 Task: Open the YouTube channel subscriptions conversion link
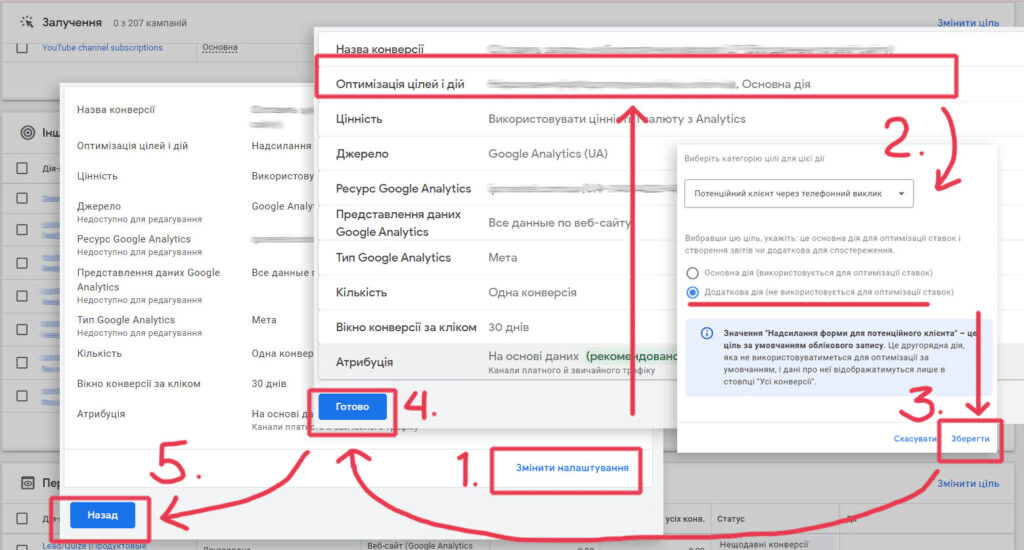click(102, 47)
